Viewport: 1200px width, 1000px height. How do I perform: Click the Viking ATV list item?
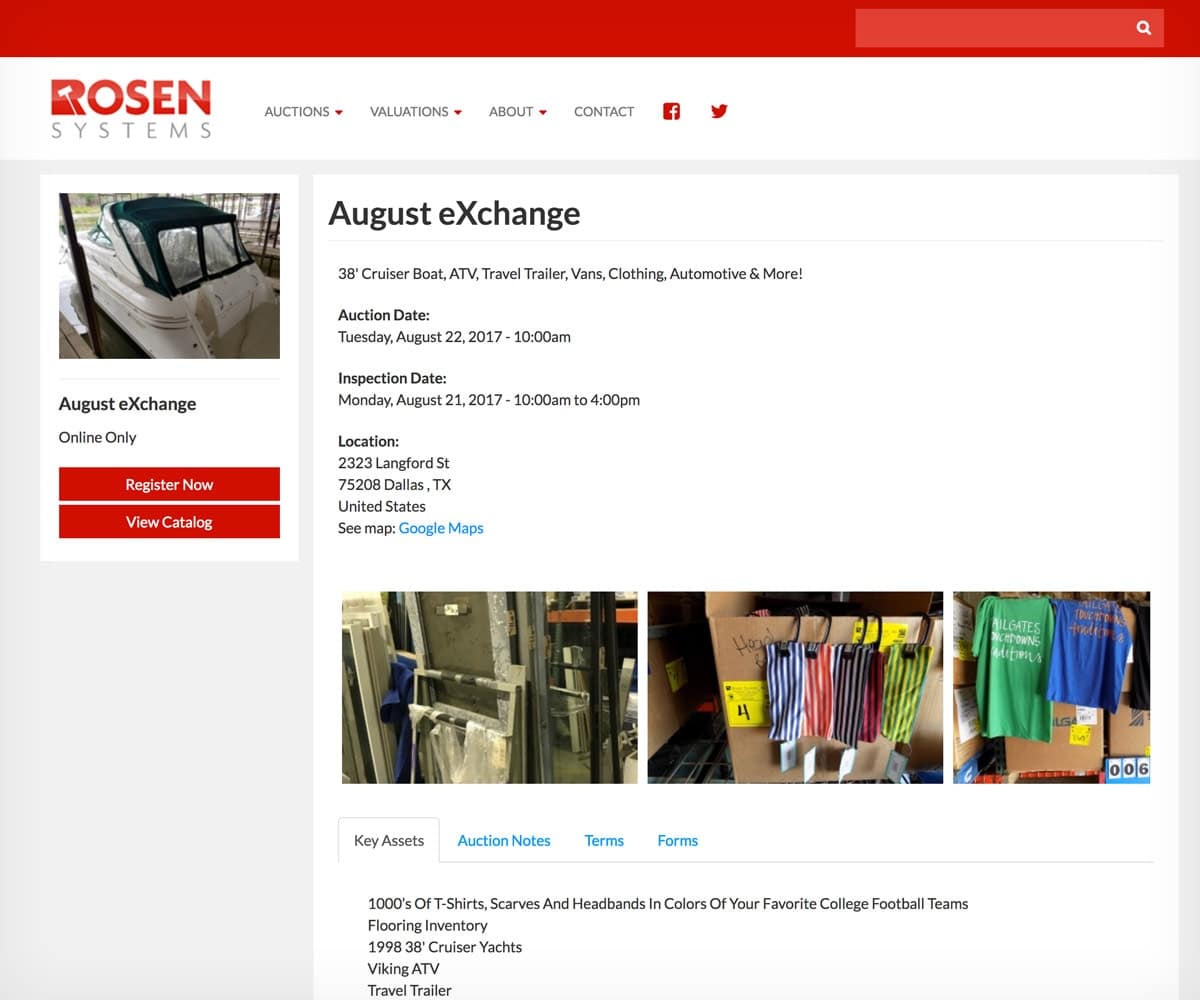click(403, 968)
